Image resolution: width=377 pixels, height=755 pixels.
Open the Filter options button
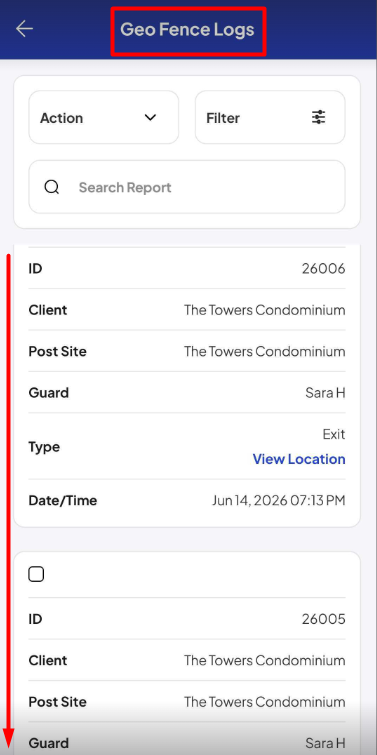click(270, 117)
